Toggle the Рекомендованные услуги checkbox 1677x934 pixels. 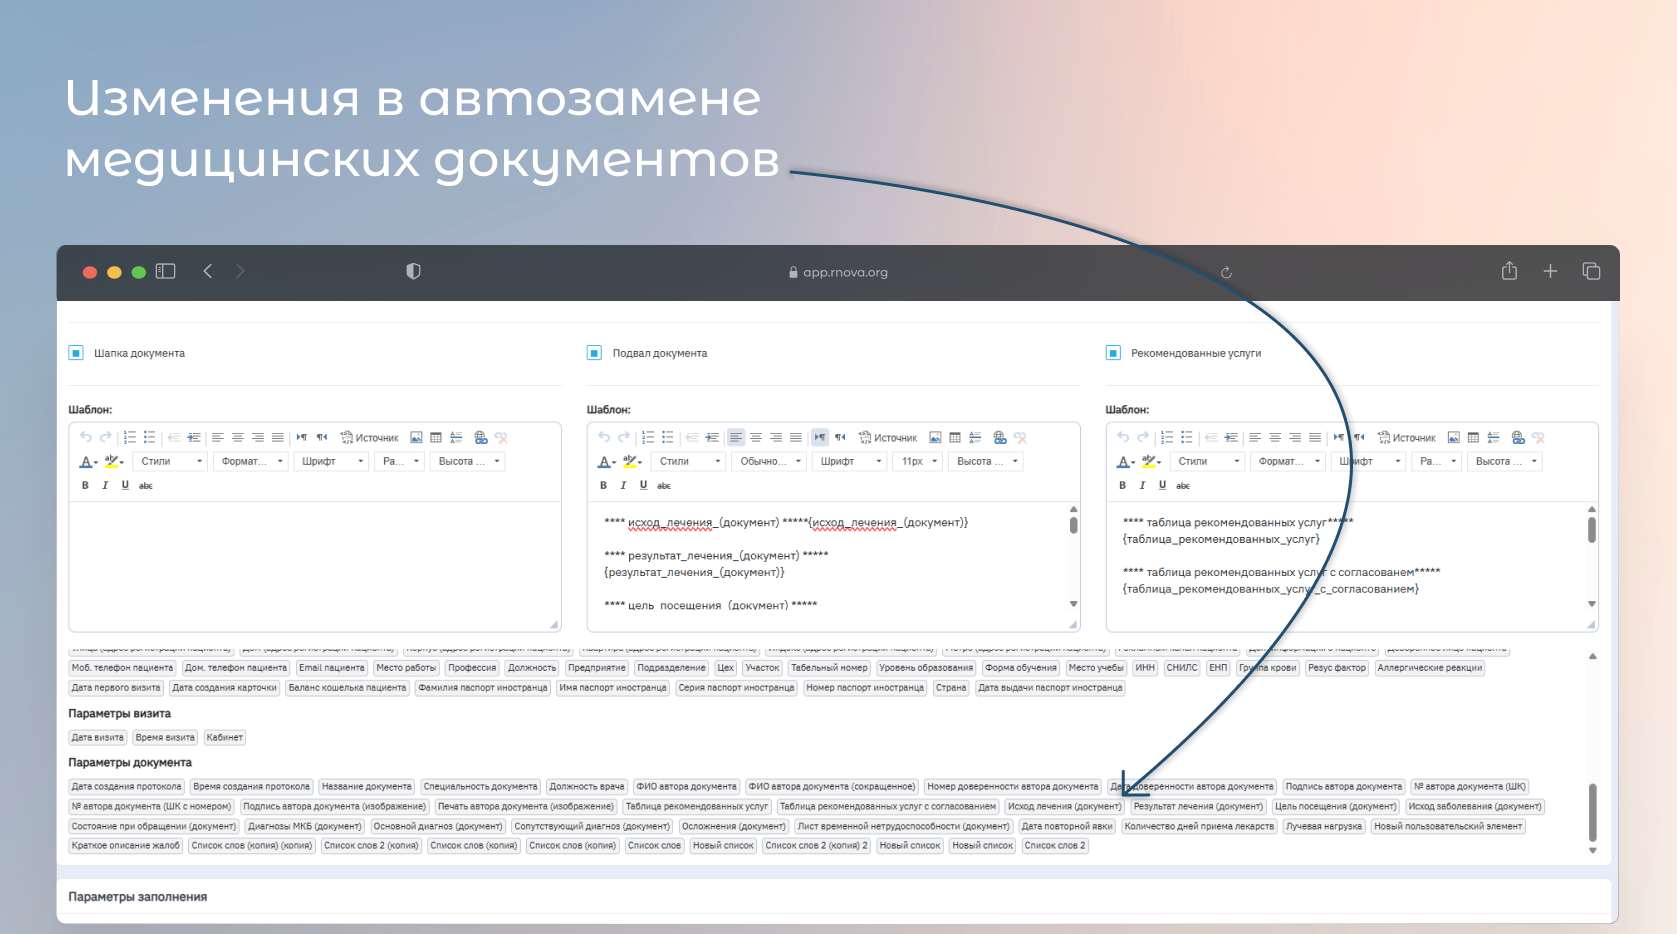point(1113,353)
